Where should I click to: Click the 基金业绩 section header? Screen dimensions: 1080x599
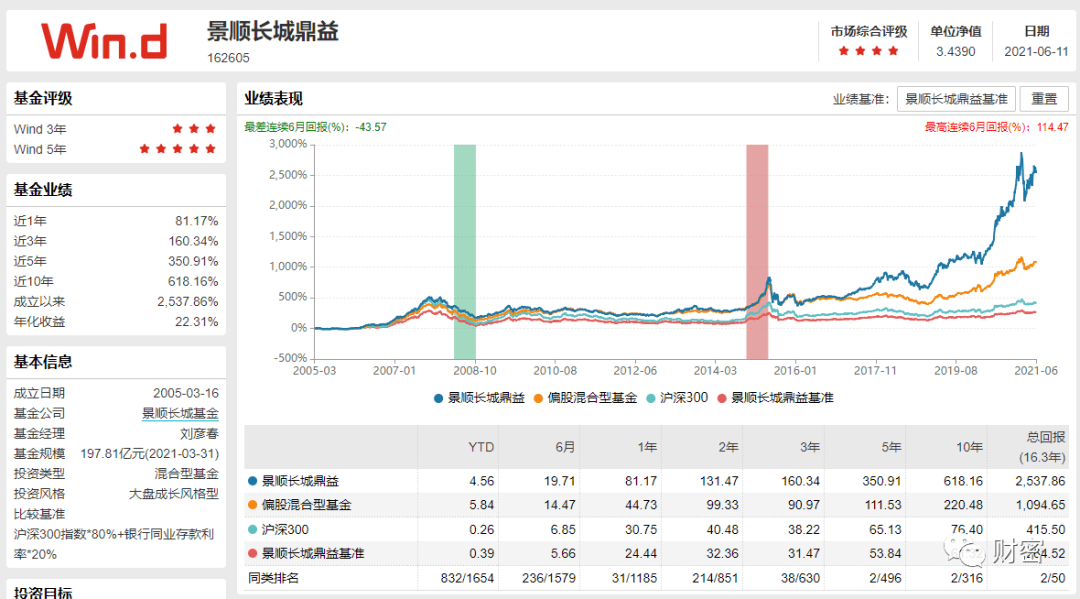(x=43, y=190)
